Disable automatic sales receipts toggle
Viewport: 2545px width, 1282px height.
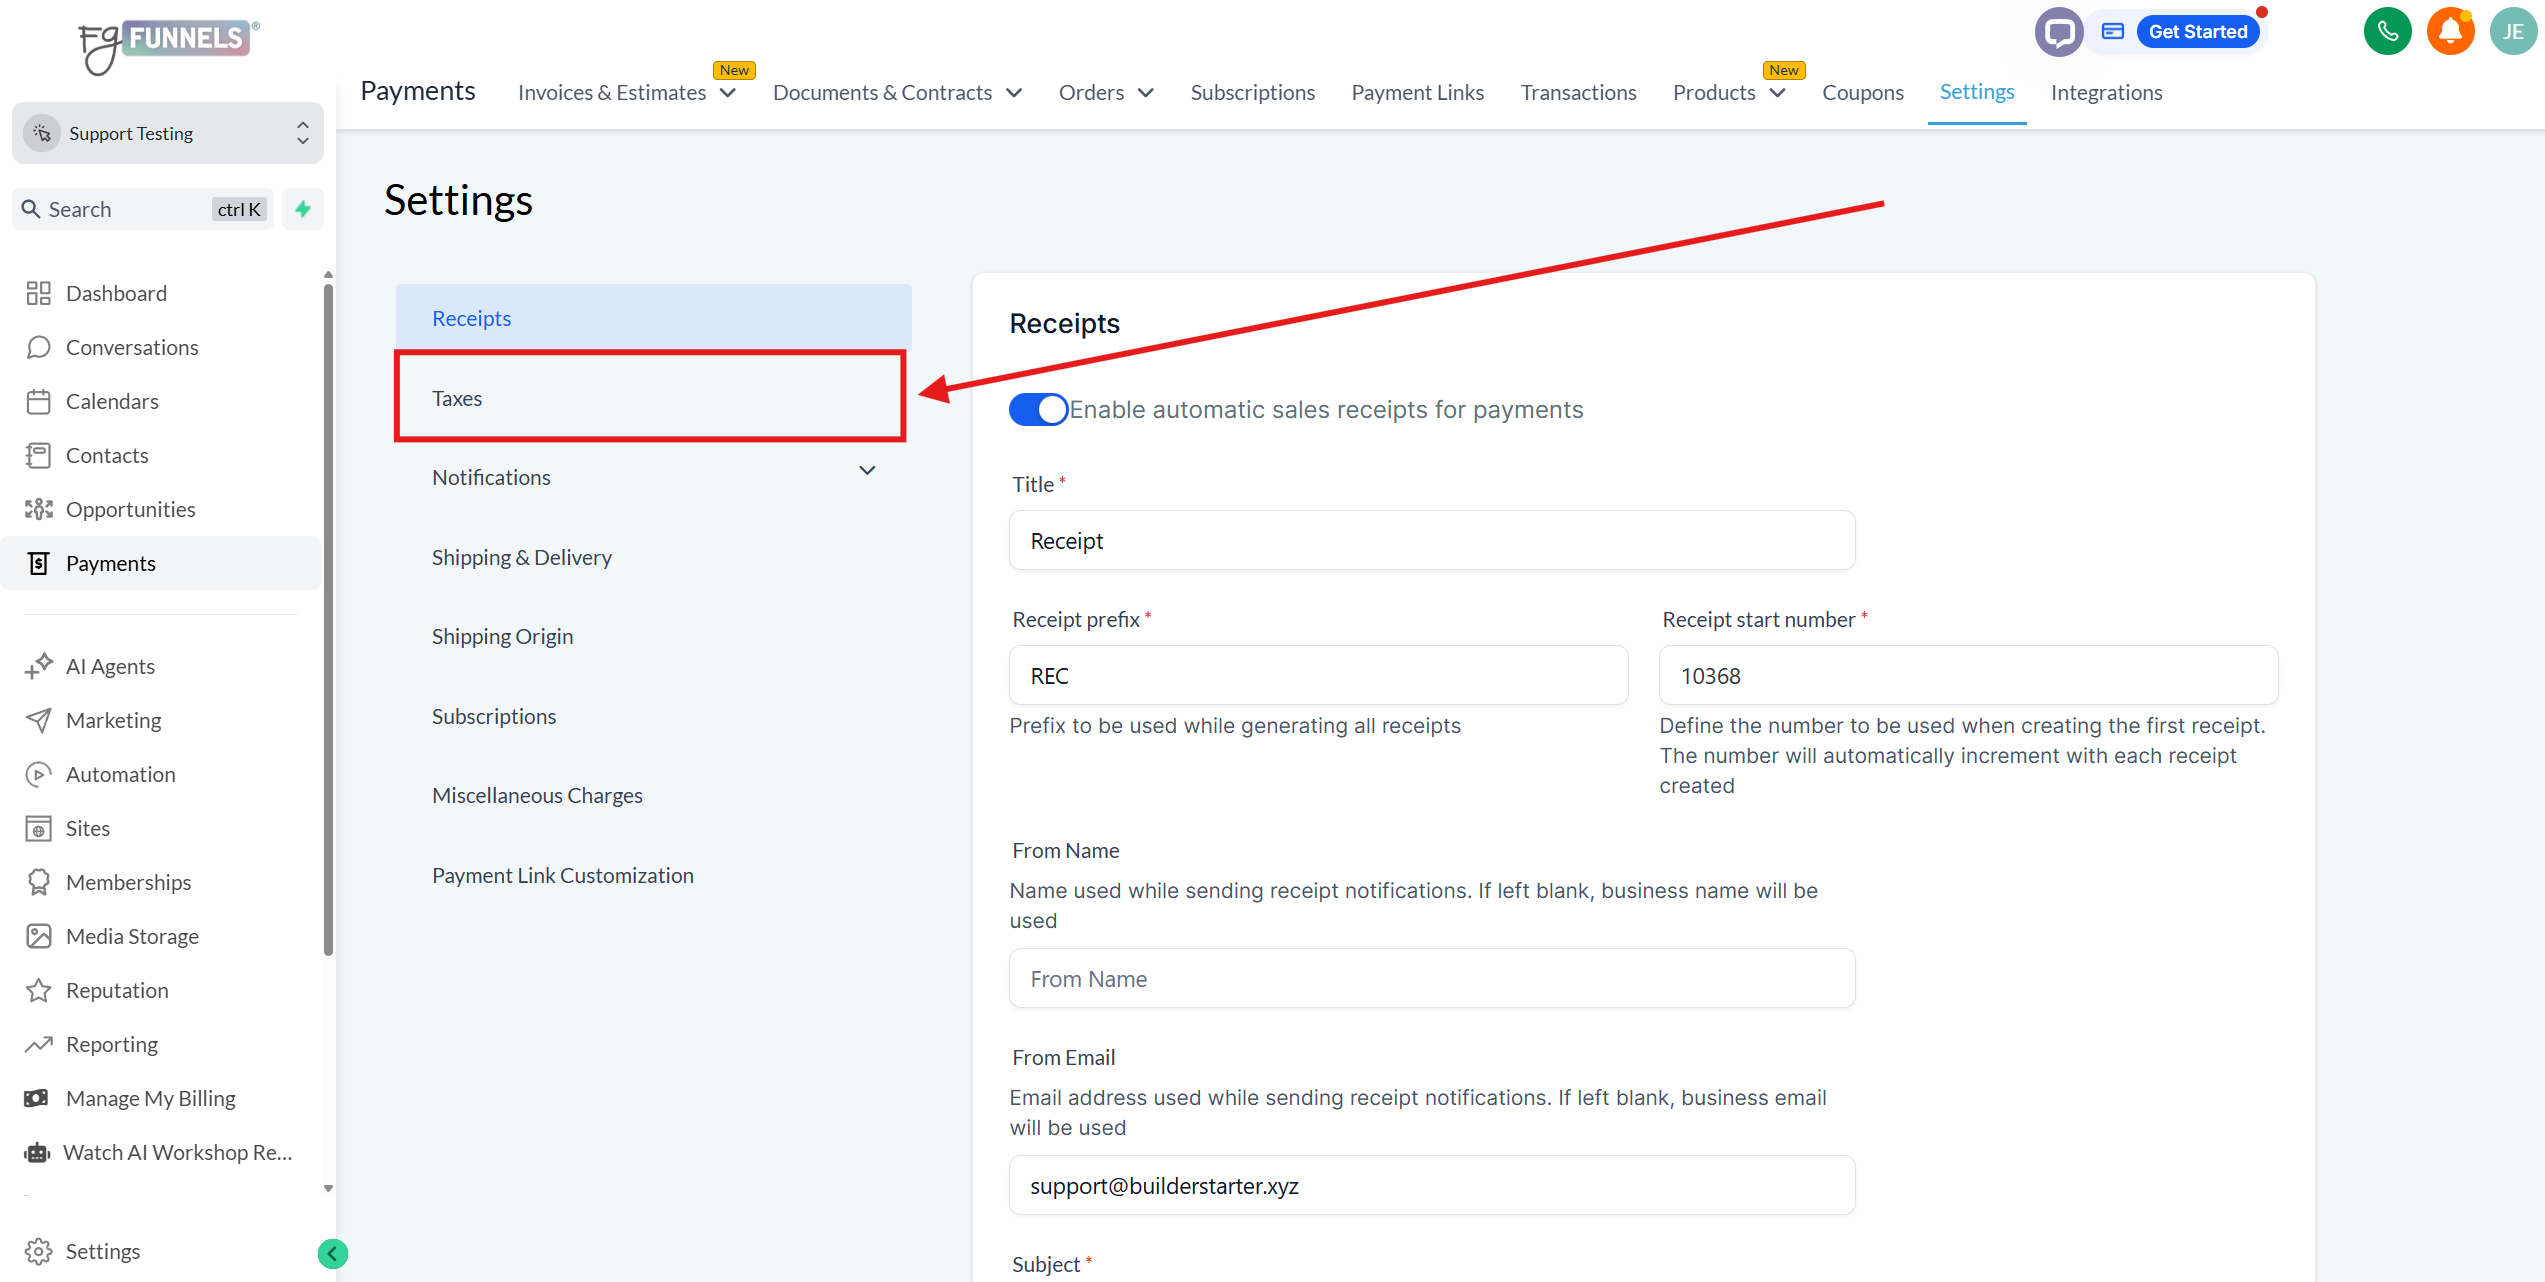[x=1038, y=409]
